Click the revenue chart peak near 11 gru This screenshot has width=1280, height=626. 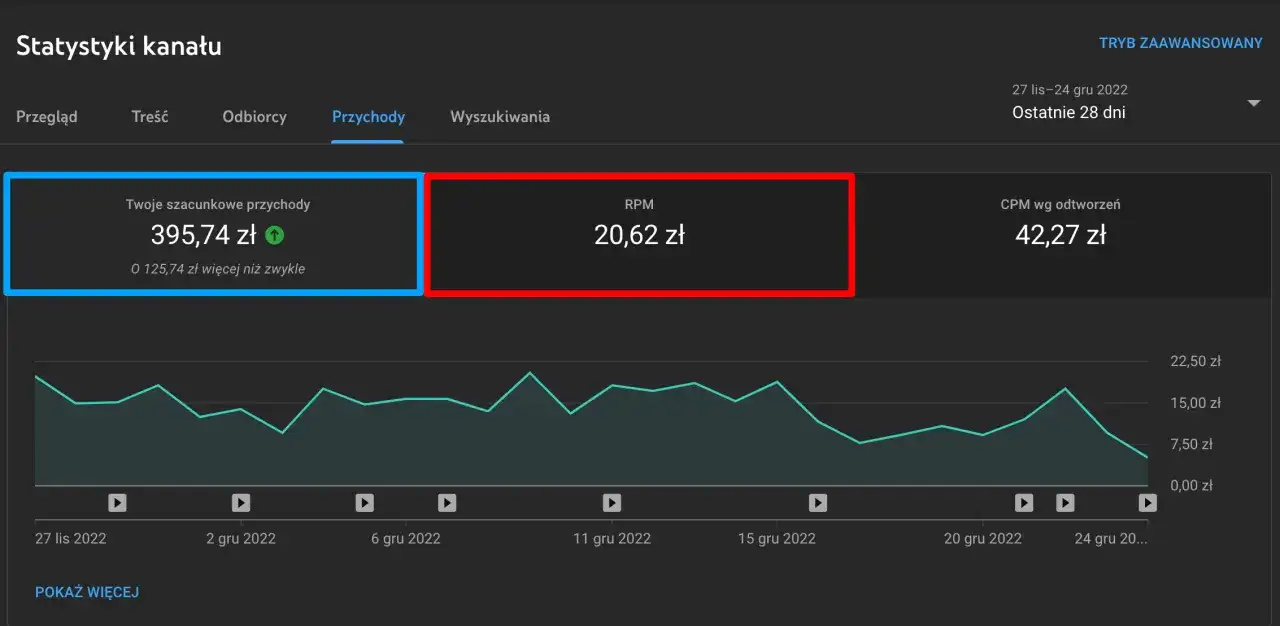530,372
